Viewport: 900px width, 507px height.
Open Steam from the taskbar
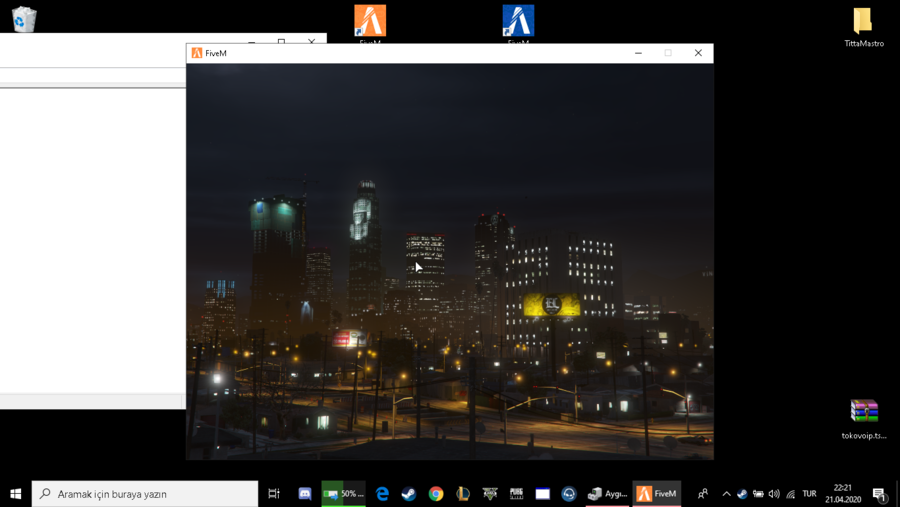pos(409,494)
